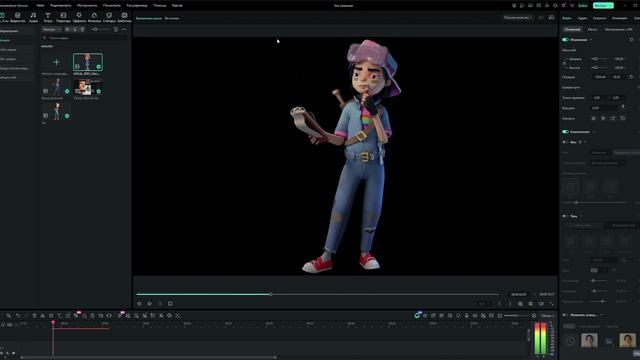This screenshot has height=360, width=640.
Task: Switch to the Speed tab in properties panel
Action: point(600,18)
